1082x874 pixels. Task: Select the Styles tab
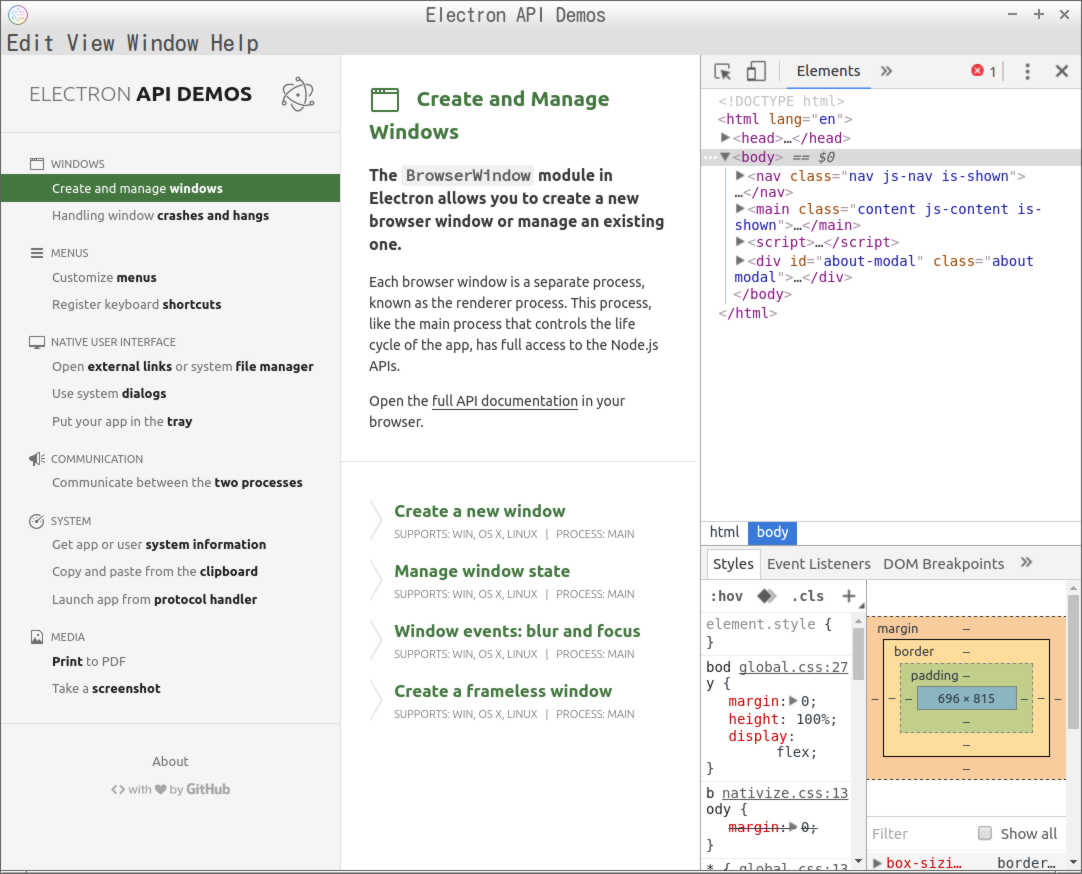[x=733, y=564]
